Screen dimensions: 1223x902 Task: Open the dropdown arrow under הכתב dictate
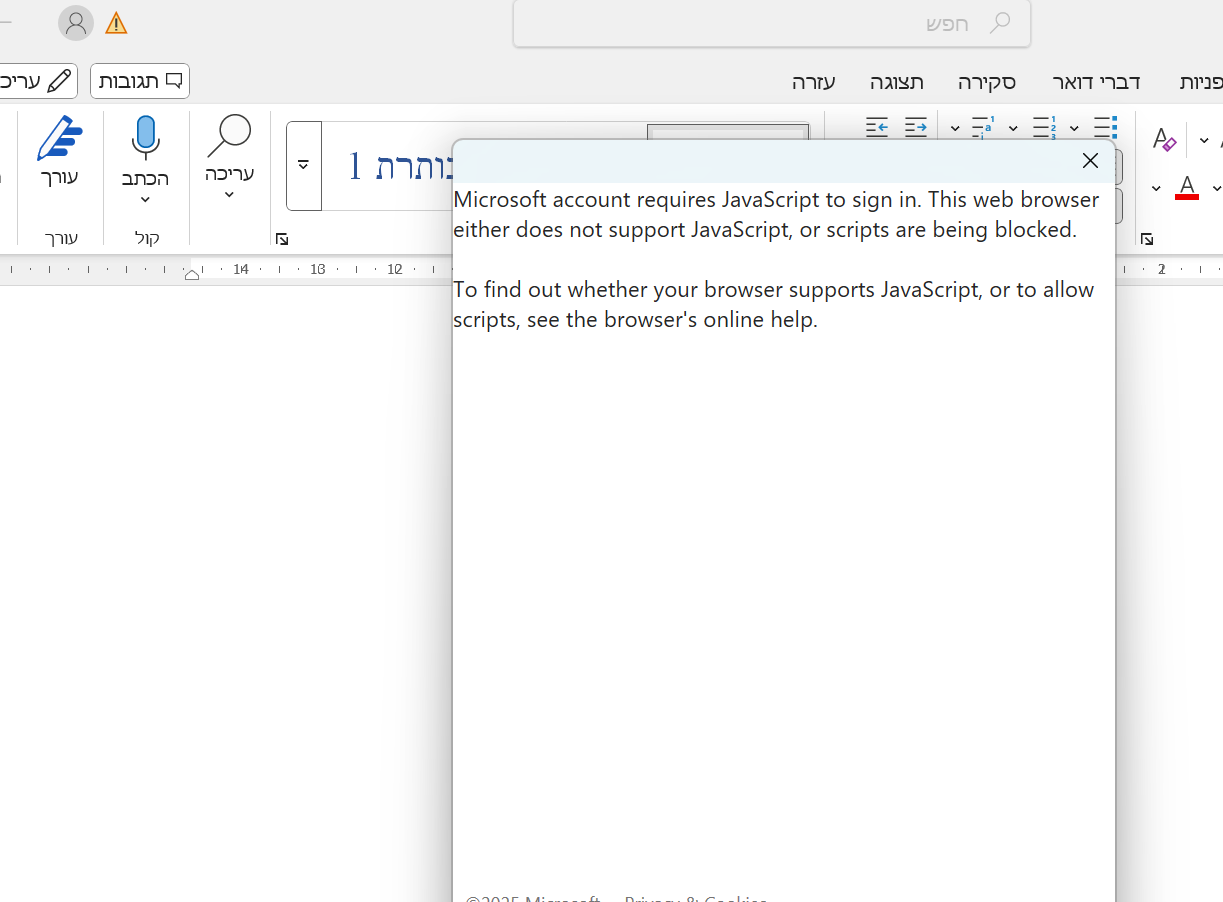pyautogui.click(x=145, y=200)
